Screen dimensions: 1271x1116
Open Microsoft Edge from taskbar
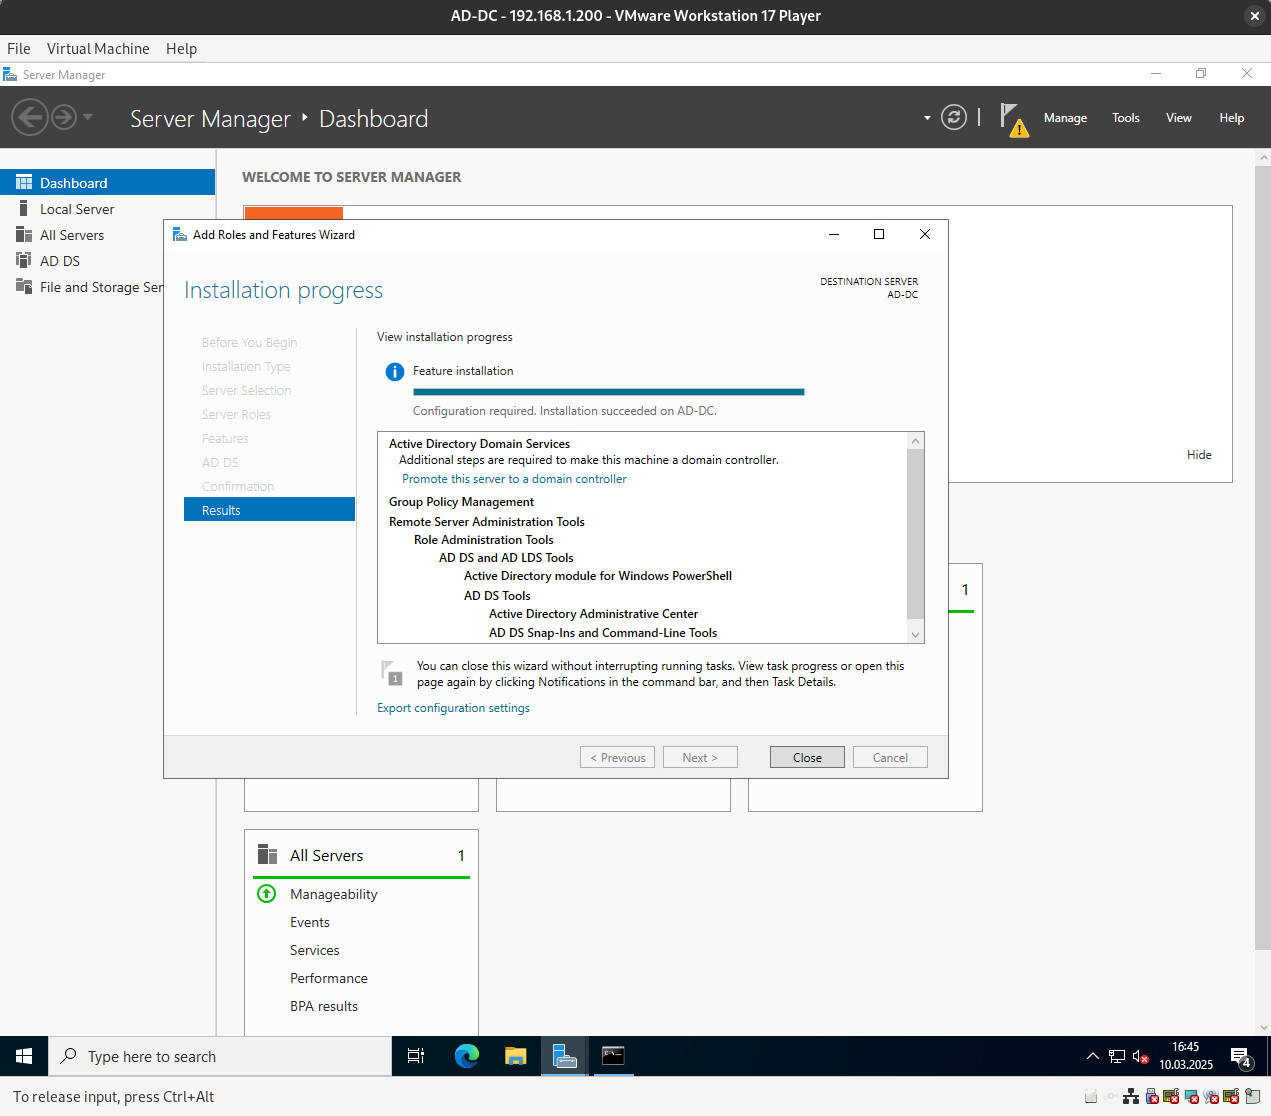click(x=466, y=1056)
